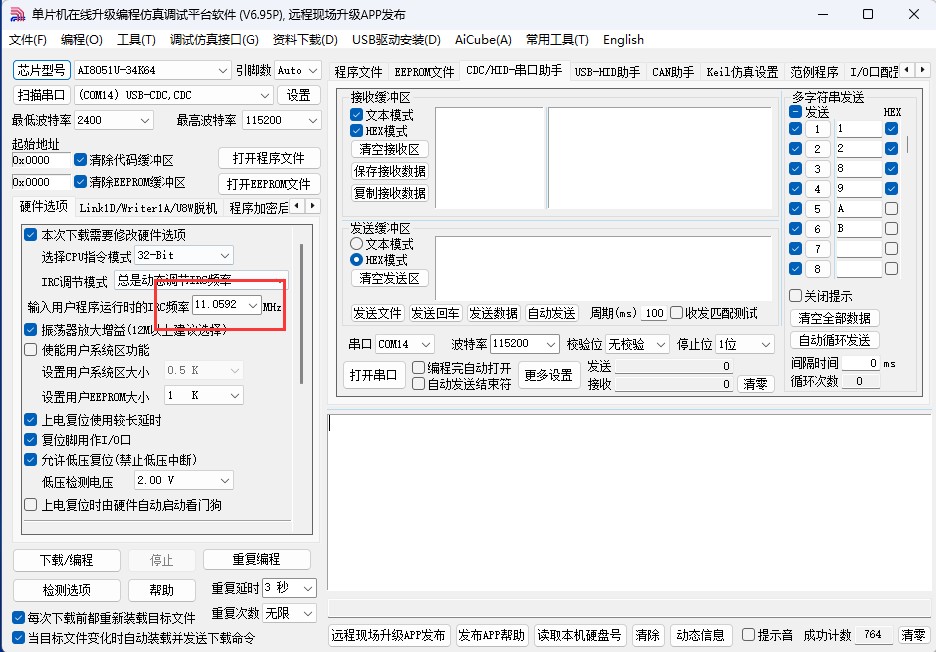Open the 文件(F) menu
This screenshot has height=652, width=936.
pos(27,39)
